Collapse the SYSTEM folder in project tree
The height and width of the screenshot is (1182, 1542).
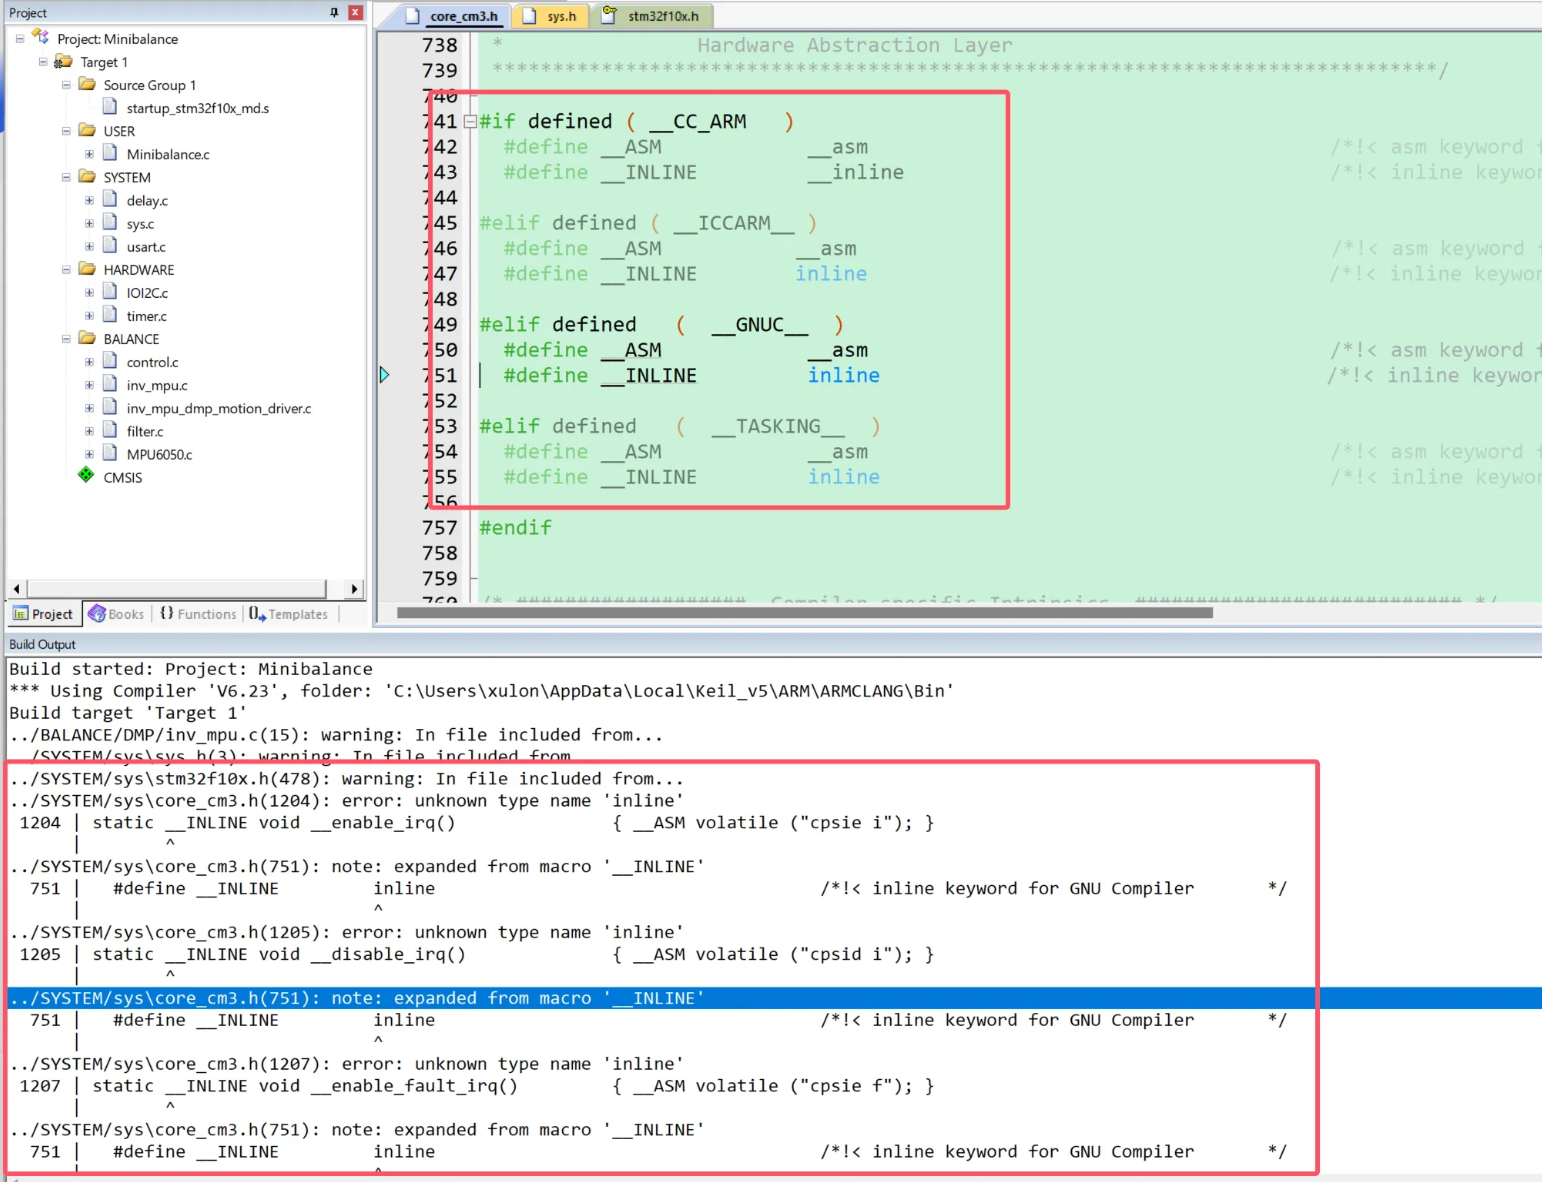(x=66, y=177)
